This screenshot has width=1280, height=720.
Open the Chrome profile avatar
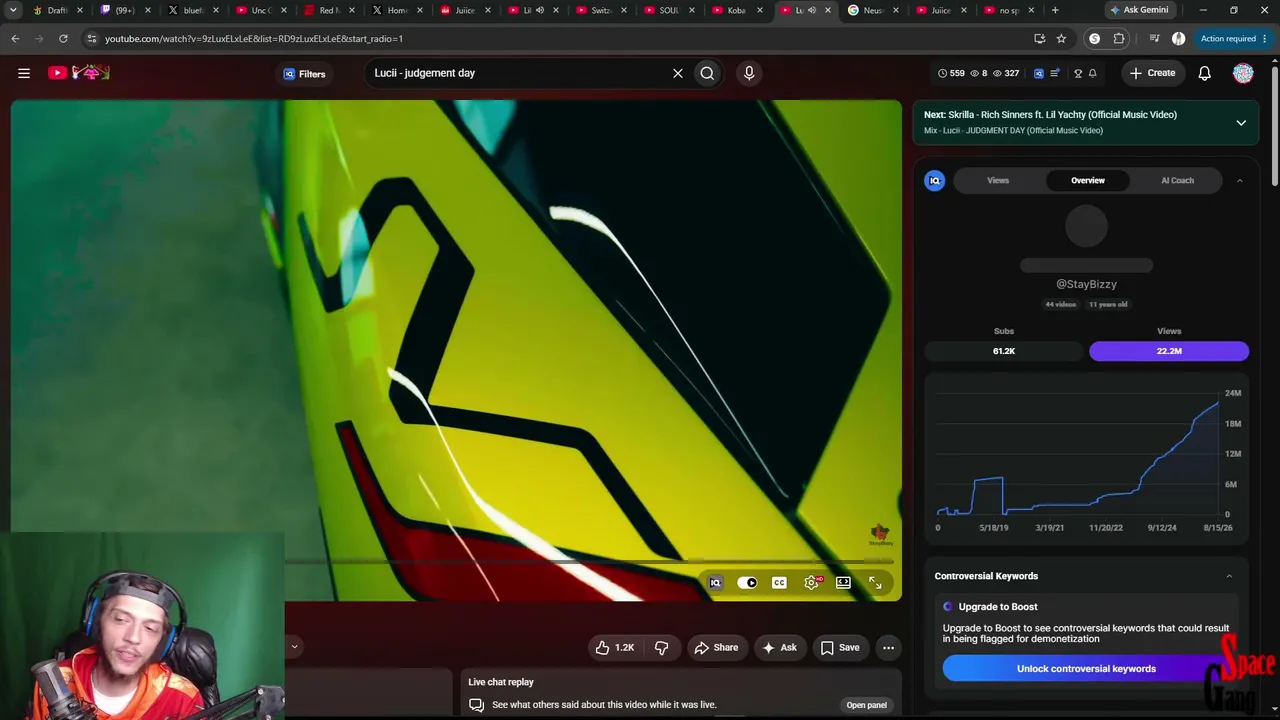(1178, 39)
